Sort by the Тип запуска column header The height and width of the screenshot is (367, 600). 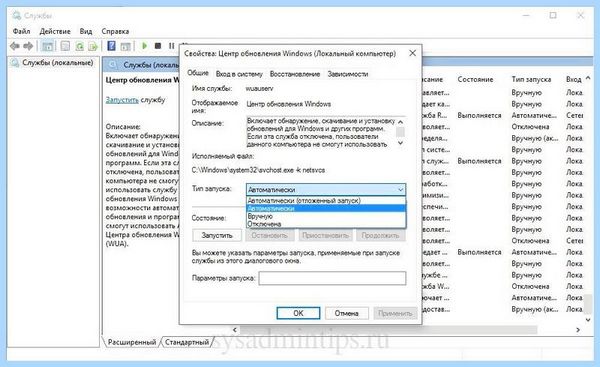point(531,79)
